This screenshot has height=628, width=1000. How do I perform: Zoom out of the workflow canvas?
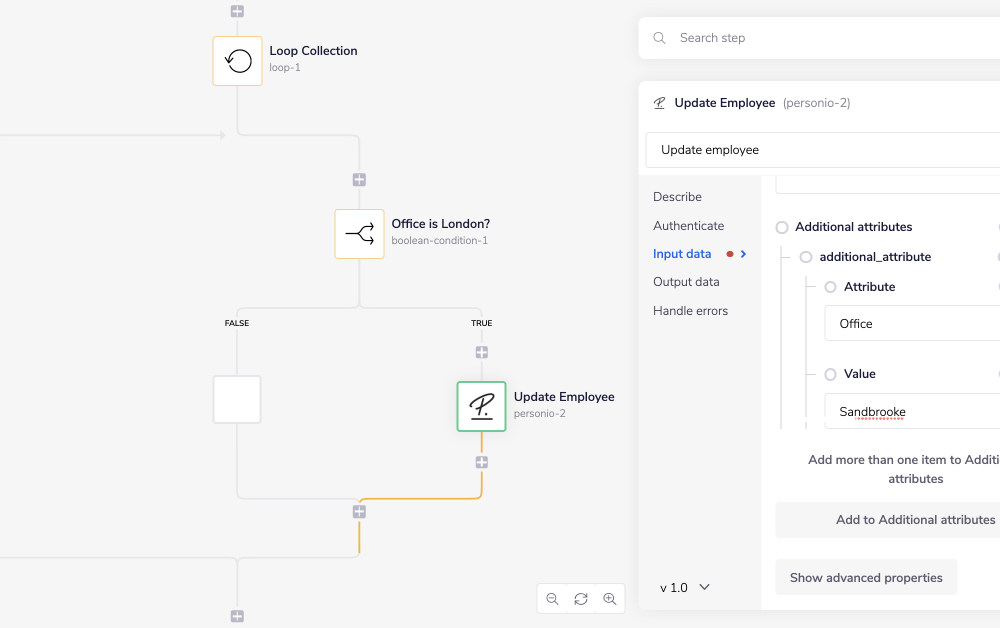[552, 599]
